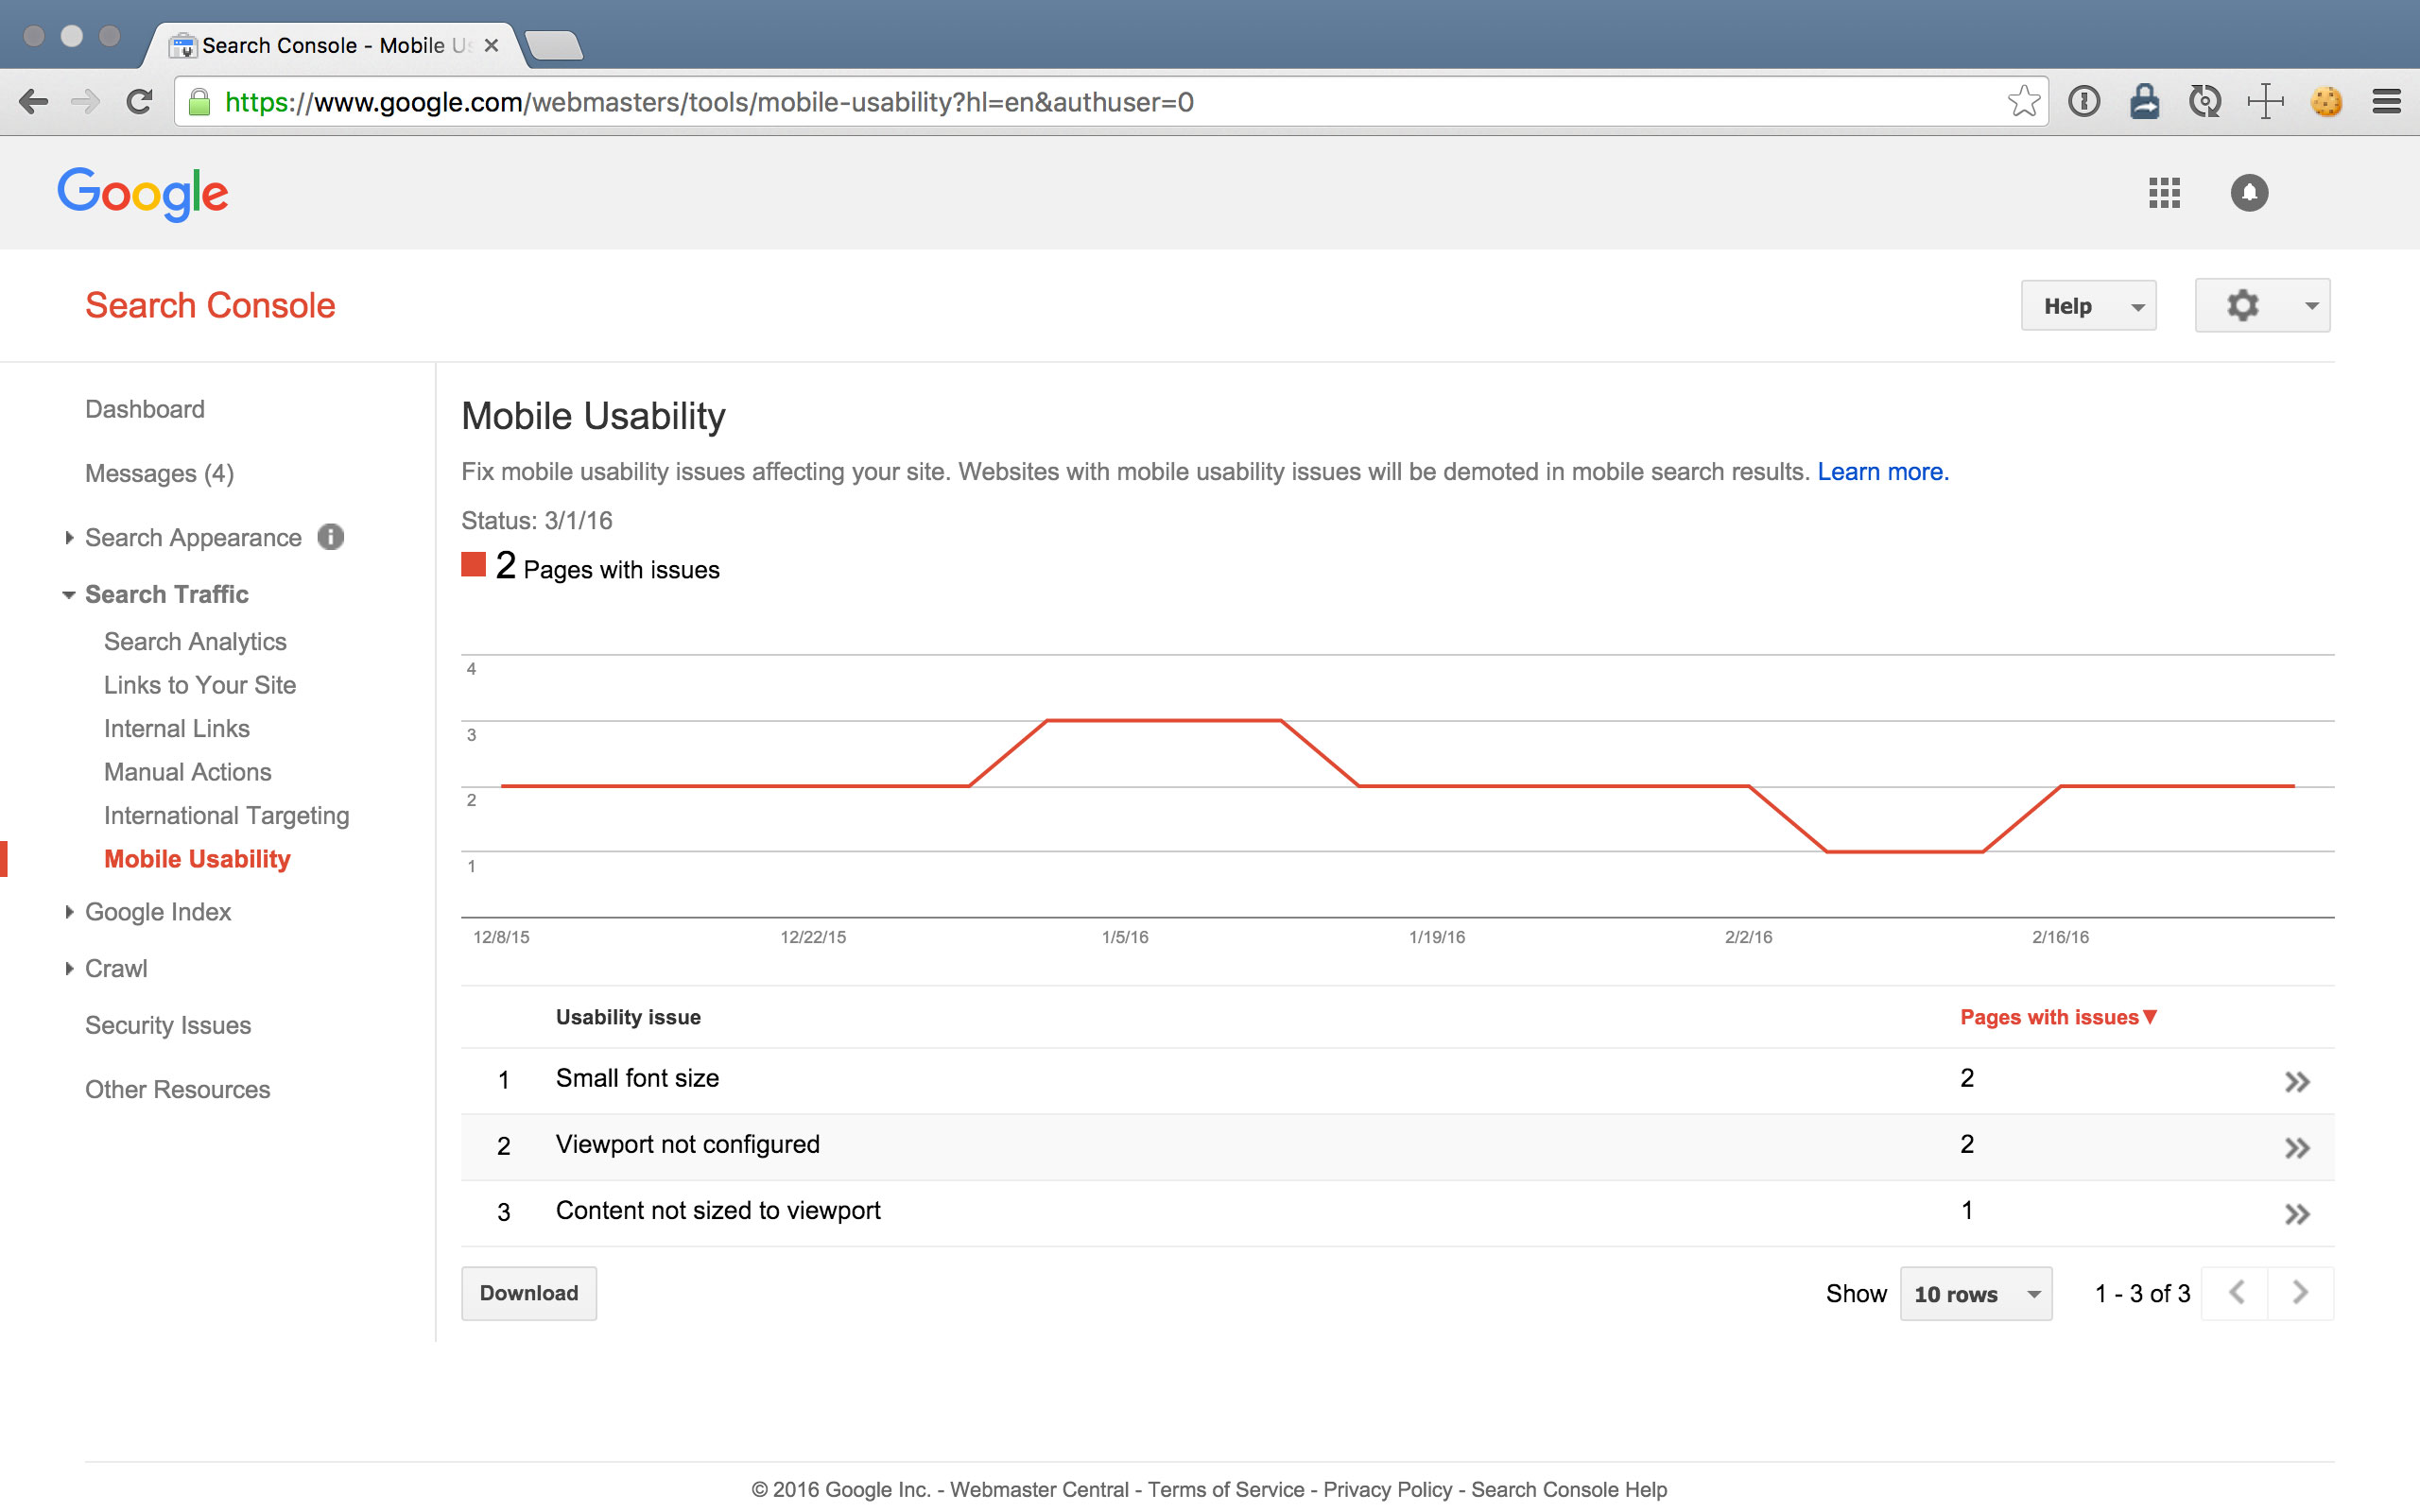Click the Learn more link
This screenshot has height=1512, width=2420.
tap(1882, 472)
